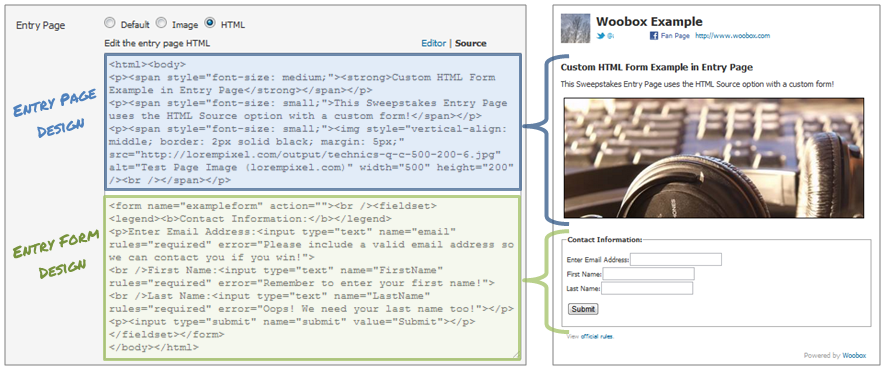The image size is (886, 370).
Task: Click the headphones keyboard banner image
Action: (714, 158)
